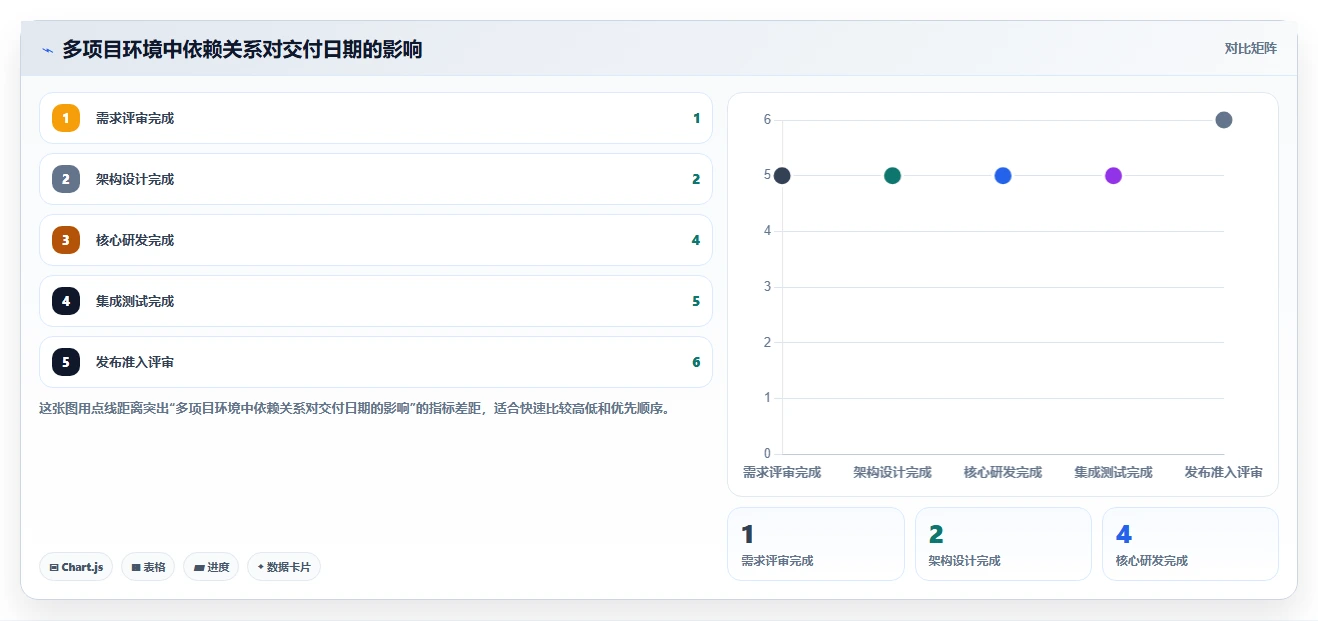The image size is (1318, 621).
Task: Click the value 5 in the 集成测试完成 row
Action: pyautogui.click(x=696, y=301)
